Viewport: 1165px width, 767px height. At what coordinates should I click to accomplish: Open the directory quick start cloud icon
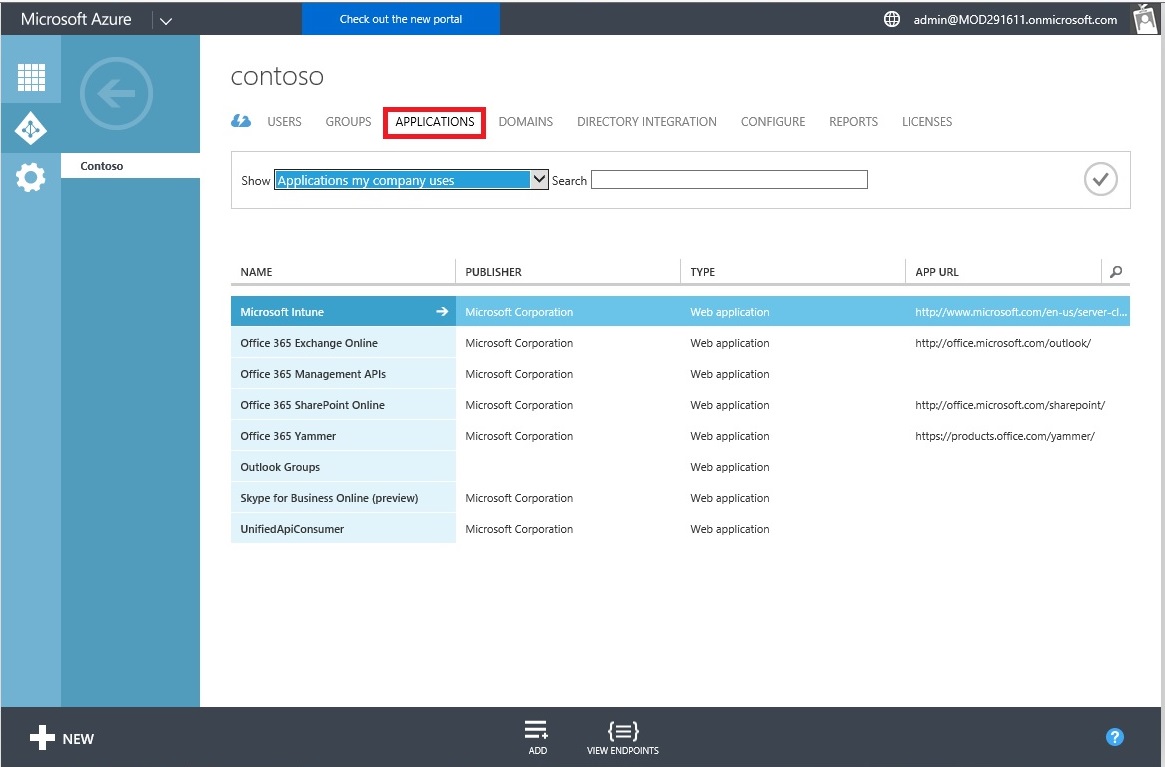(241, 122)
